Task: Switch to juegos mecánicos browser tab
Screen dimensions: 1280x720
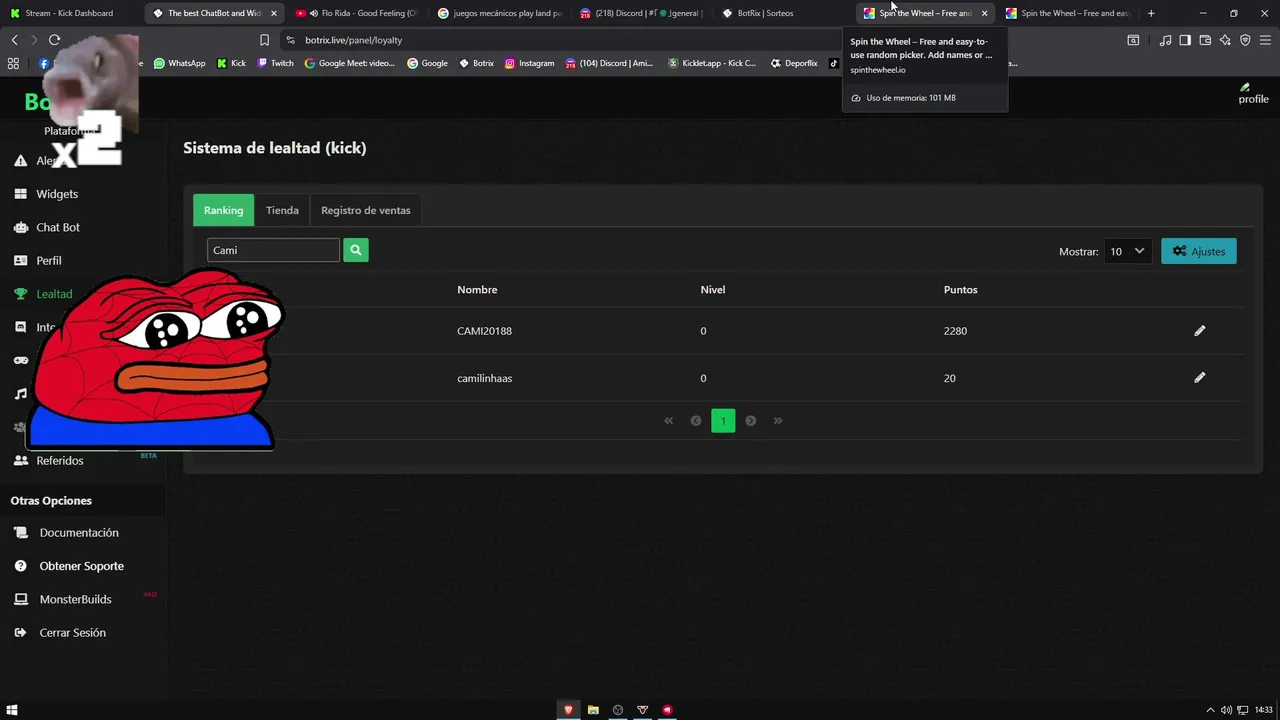Action: pos(500,13)
